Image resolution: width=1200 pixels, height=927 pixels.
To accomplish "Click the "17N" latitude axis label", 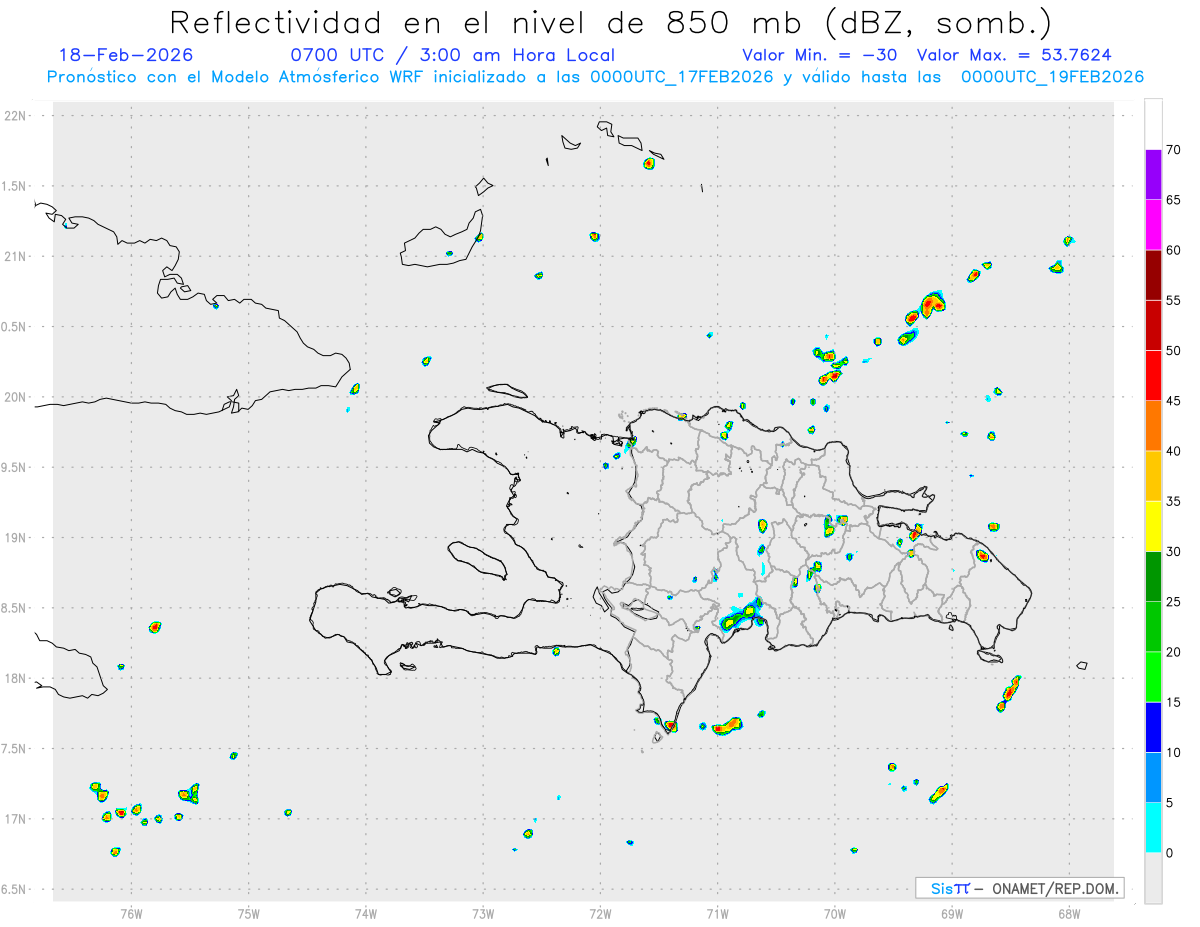I will 16,819.
